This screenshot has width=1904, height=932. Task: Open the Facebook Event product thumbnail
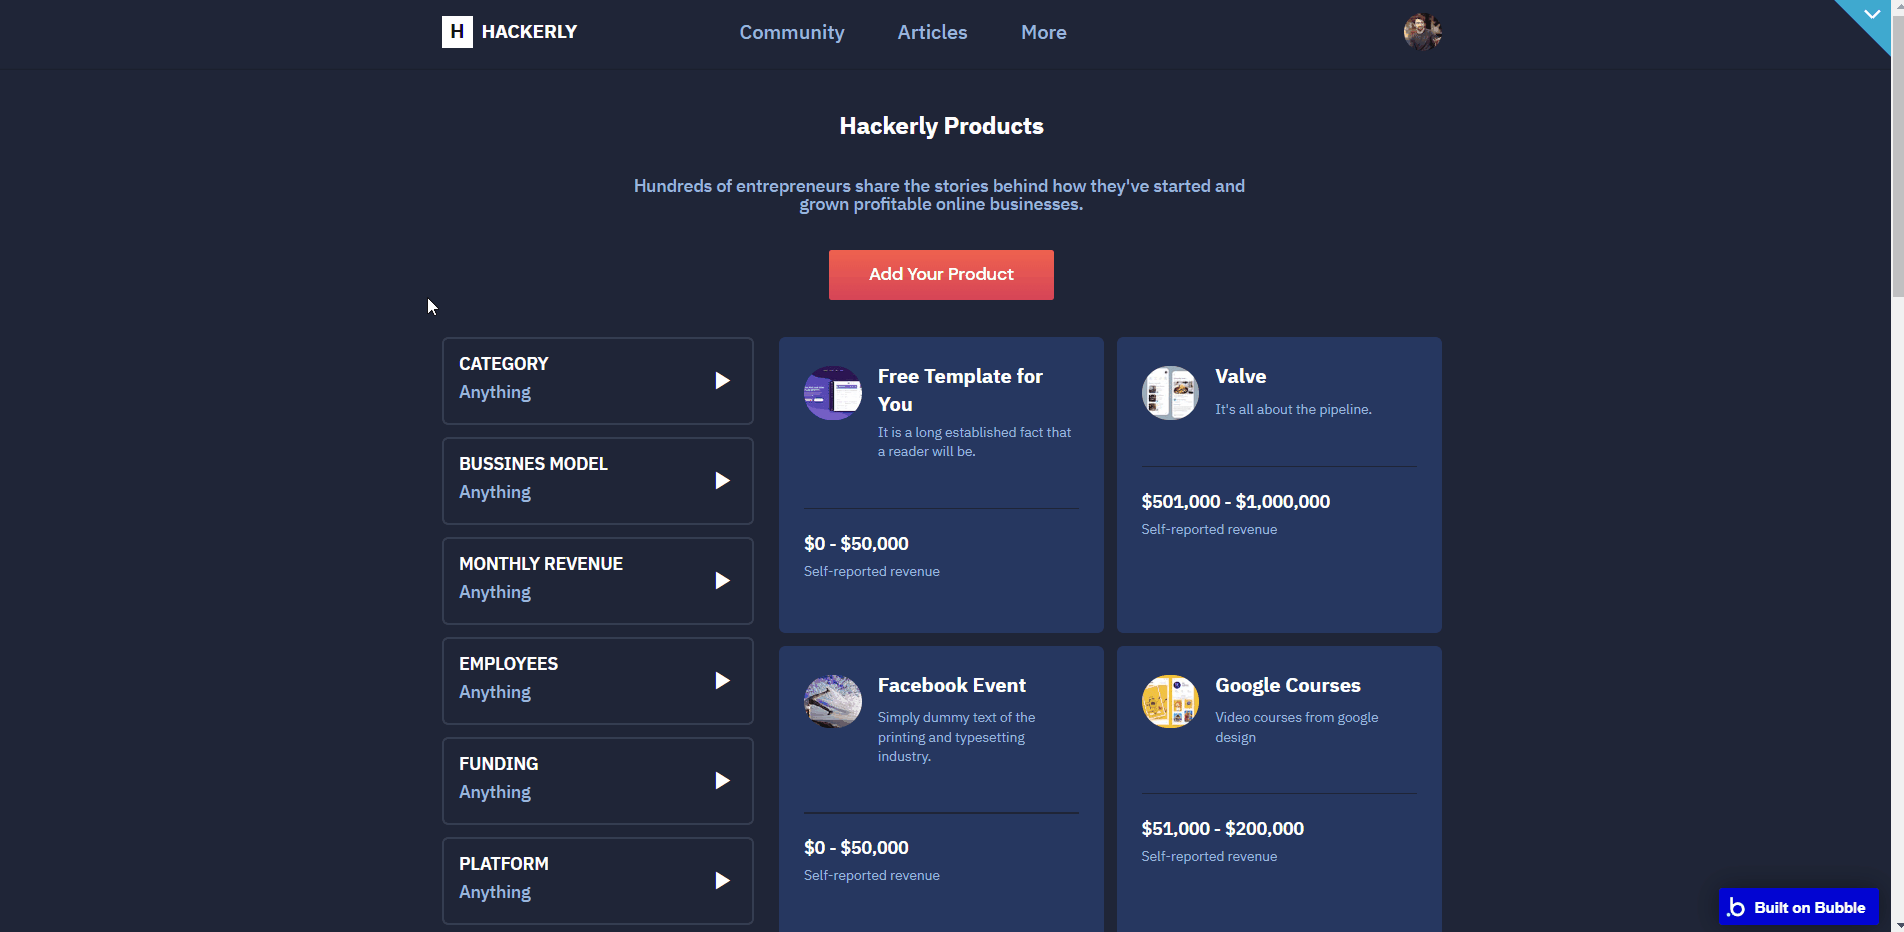tap(833, 701)
